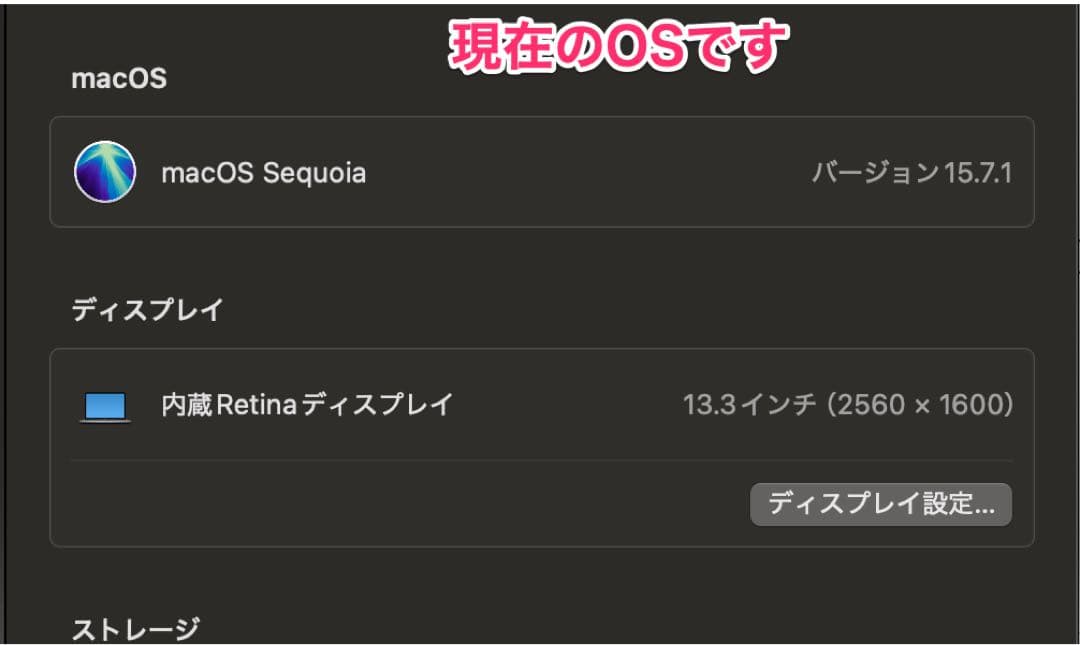The height and width of the screenshot is (645, 1080).
Task: Click the 15.7.1 version number
Action: coord(979,173)
